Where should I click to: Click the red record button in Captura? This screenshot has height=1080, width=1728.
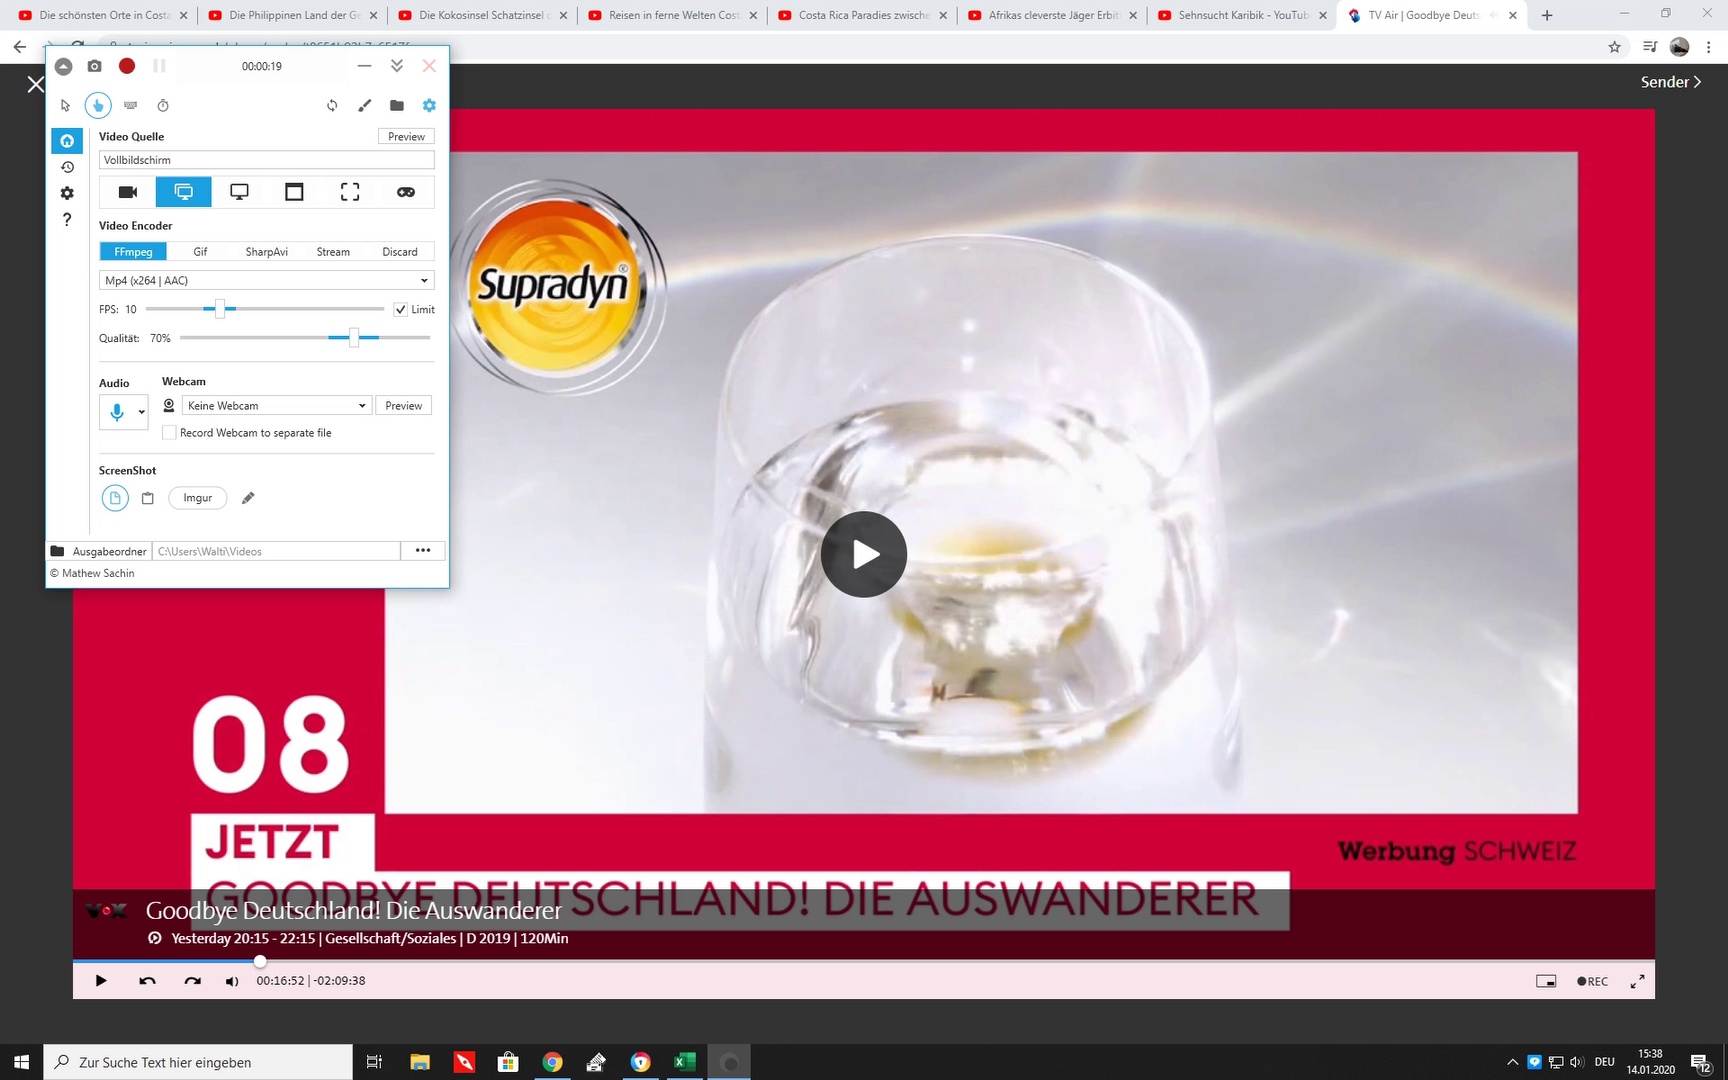tap(127, 66)
